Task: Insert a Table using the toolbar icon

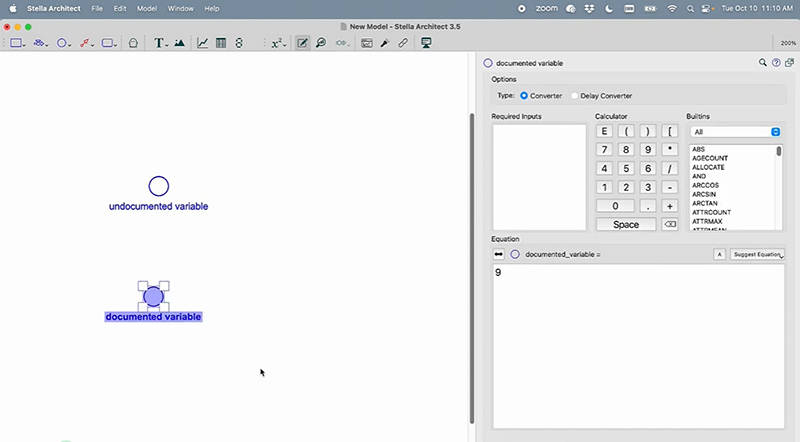Action: tap(221, 43)
